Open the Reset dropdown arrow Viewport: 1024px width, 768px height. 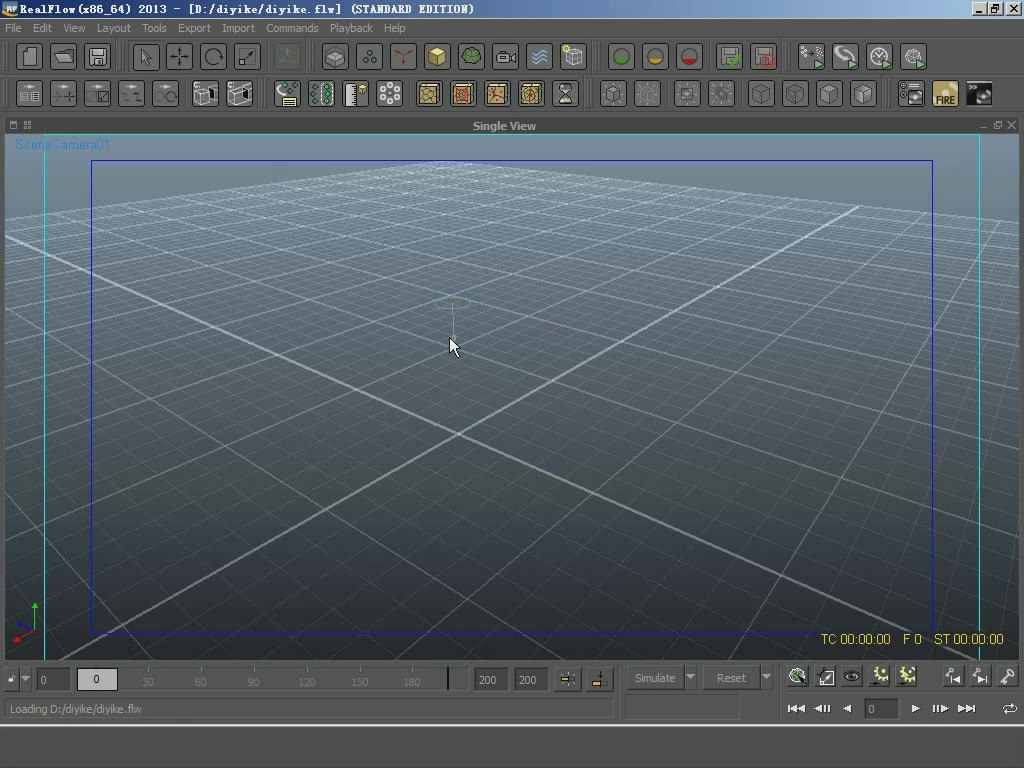(x=767, y=677)
